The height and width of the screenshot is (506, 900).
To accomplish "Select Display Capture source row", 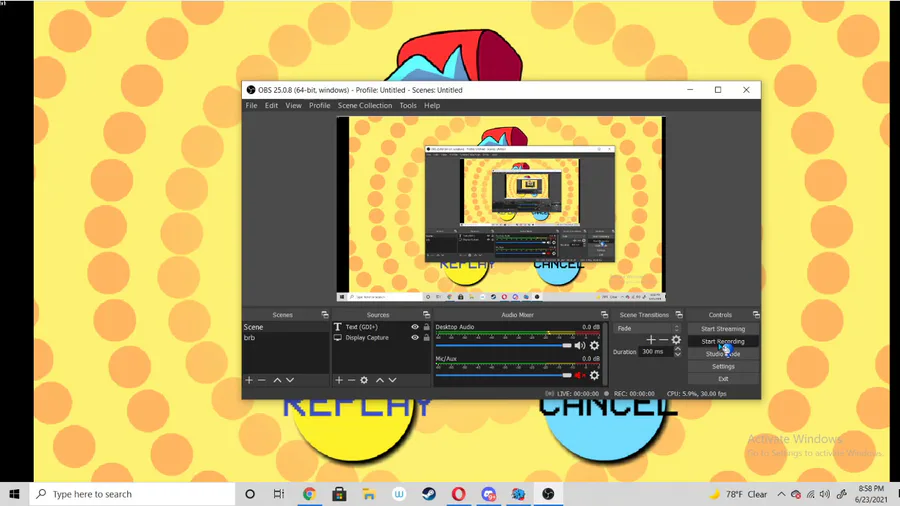I will tap(381, 338).
